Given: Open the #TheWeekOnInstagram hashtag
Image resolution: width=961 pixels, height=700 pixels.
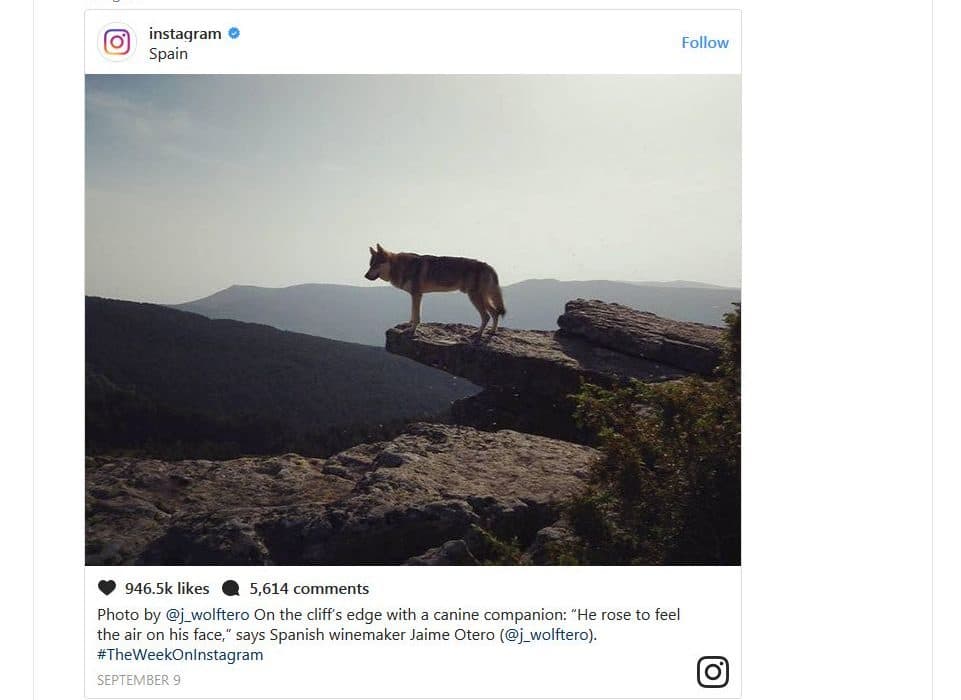Looking at the screenshot, I should pos(180,655).
